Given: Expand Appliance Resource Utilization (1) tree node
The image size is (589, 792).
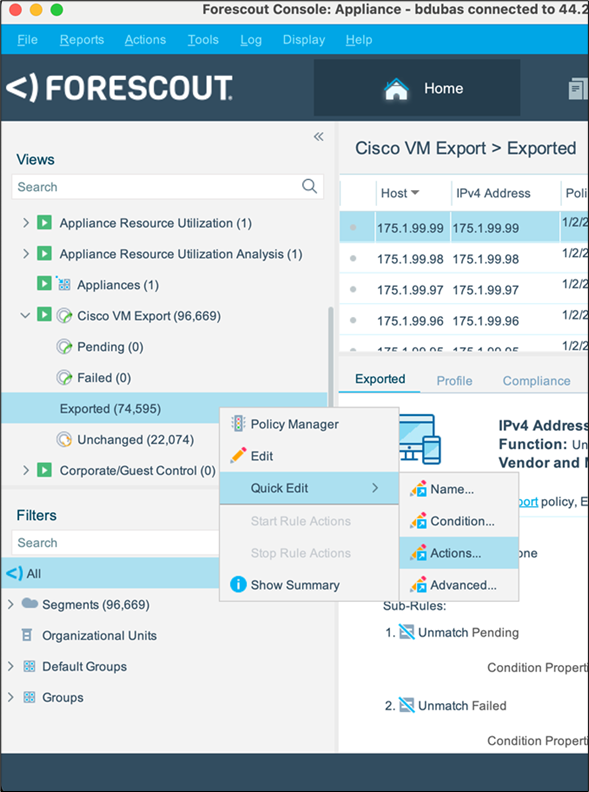Looking at the screenshot, I should pos(26,223).
